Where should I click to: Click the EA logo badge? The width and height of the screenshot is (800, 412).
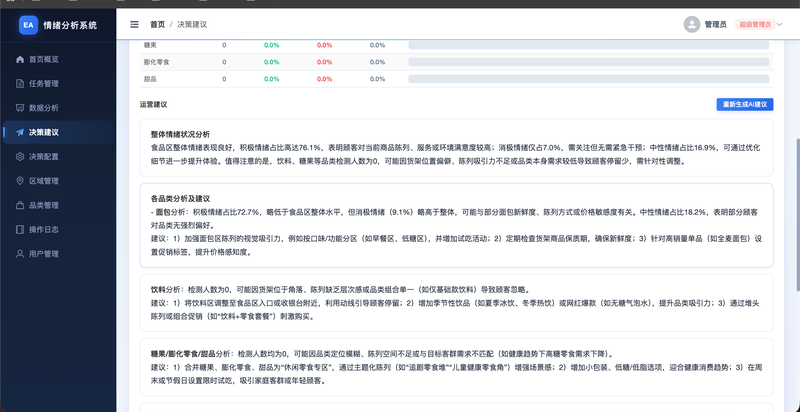click(x=29, y=25)
